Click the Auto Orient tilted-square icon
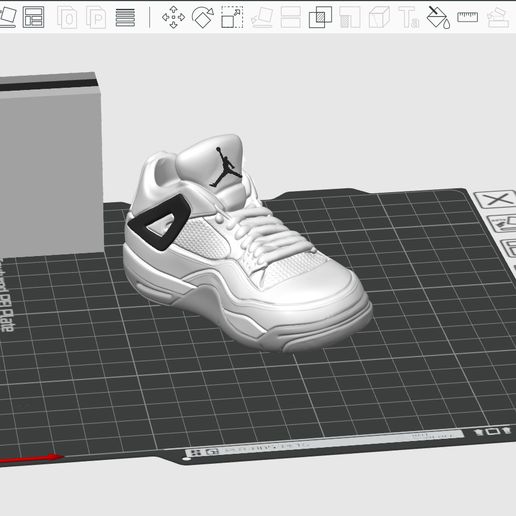Image resolution: width=516 pixels, height=516 pixels. pos(7,17)
